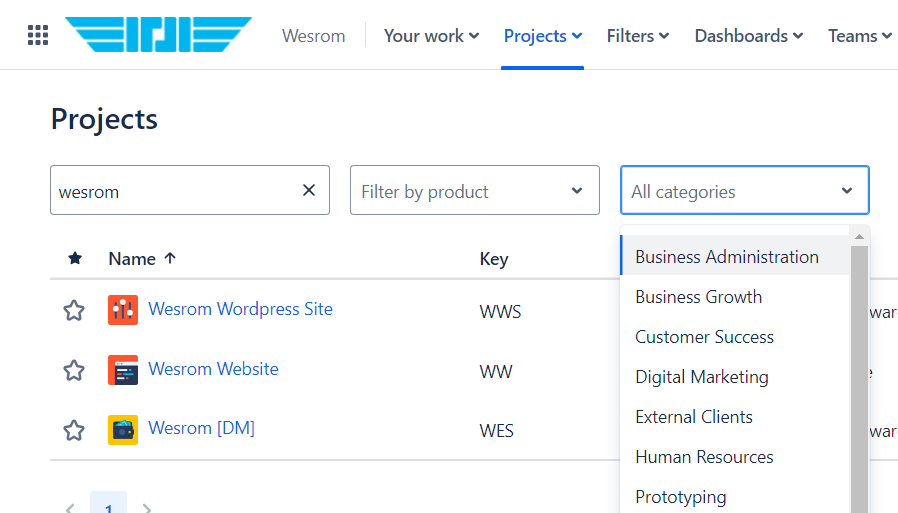The image size is (898, 513).
Task: Click the category list scrollbar up arrow
Action: coord(859,236)
